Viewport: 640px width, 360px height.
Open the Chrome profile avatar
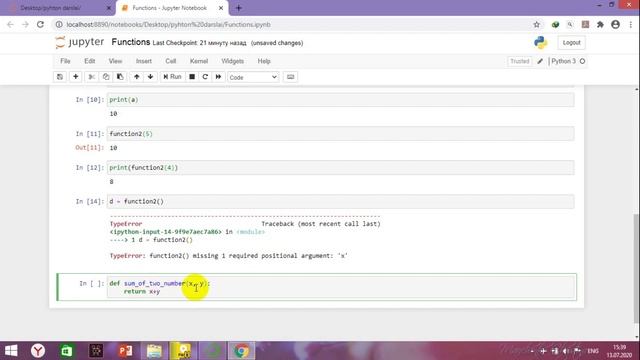click(x=616, y=24)
